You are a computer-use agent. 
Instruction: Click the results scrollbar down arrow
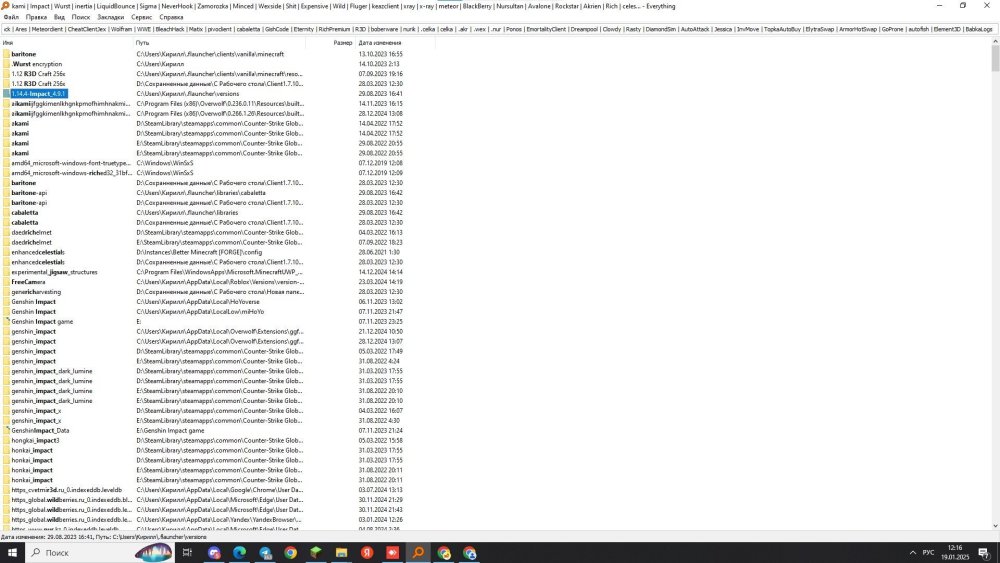(995, 526)
